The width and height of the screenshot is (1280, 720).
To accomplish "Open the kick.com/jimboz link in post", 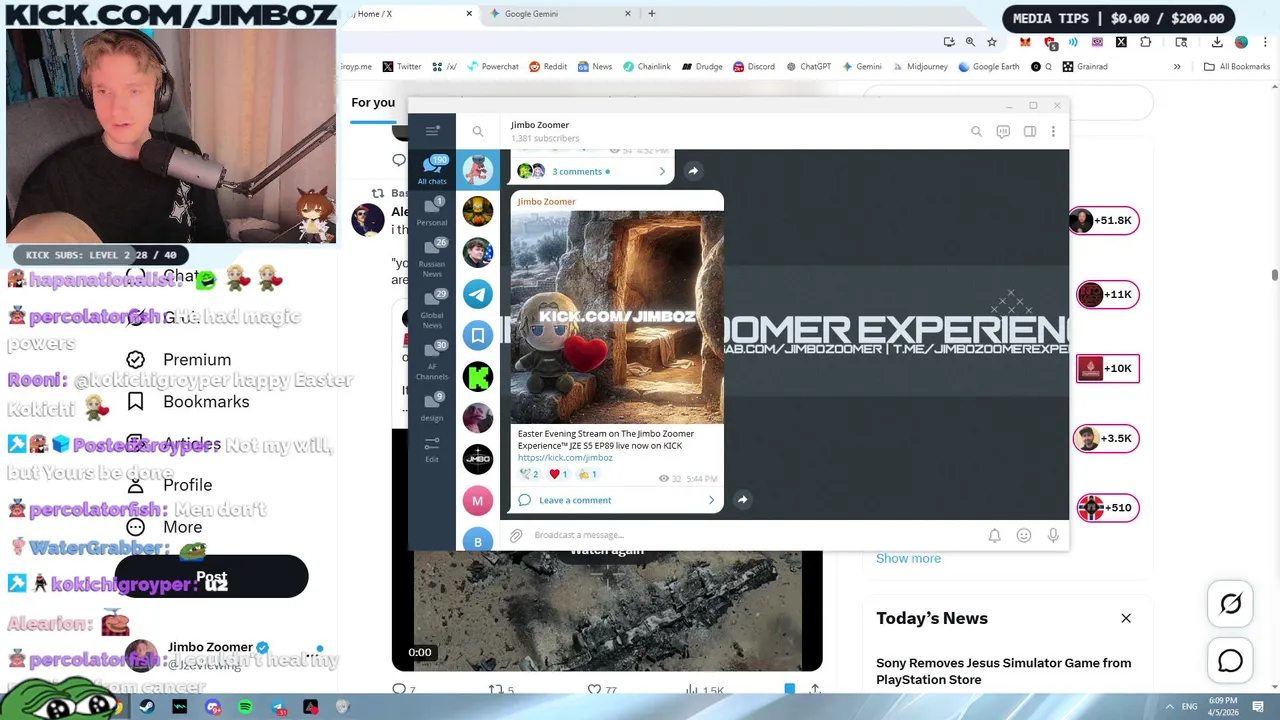I will [565, 457].
